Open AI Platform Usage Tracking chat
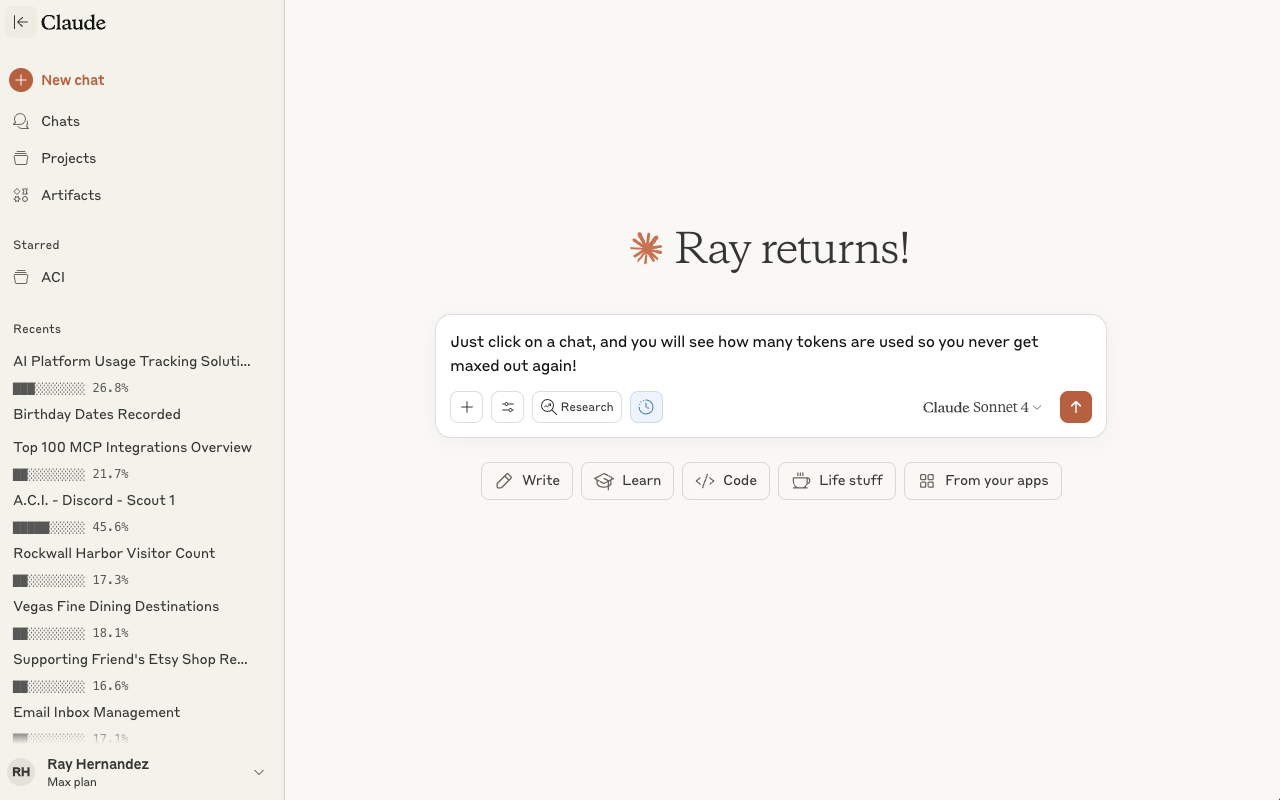 132,361
